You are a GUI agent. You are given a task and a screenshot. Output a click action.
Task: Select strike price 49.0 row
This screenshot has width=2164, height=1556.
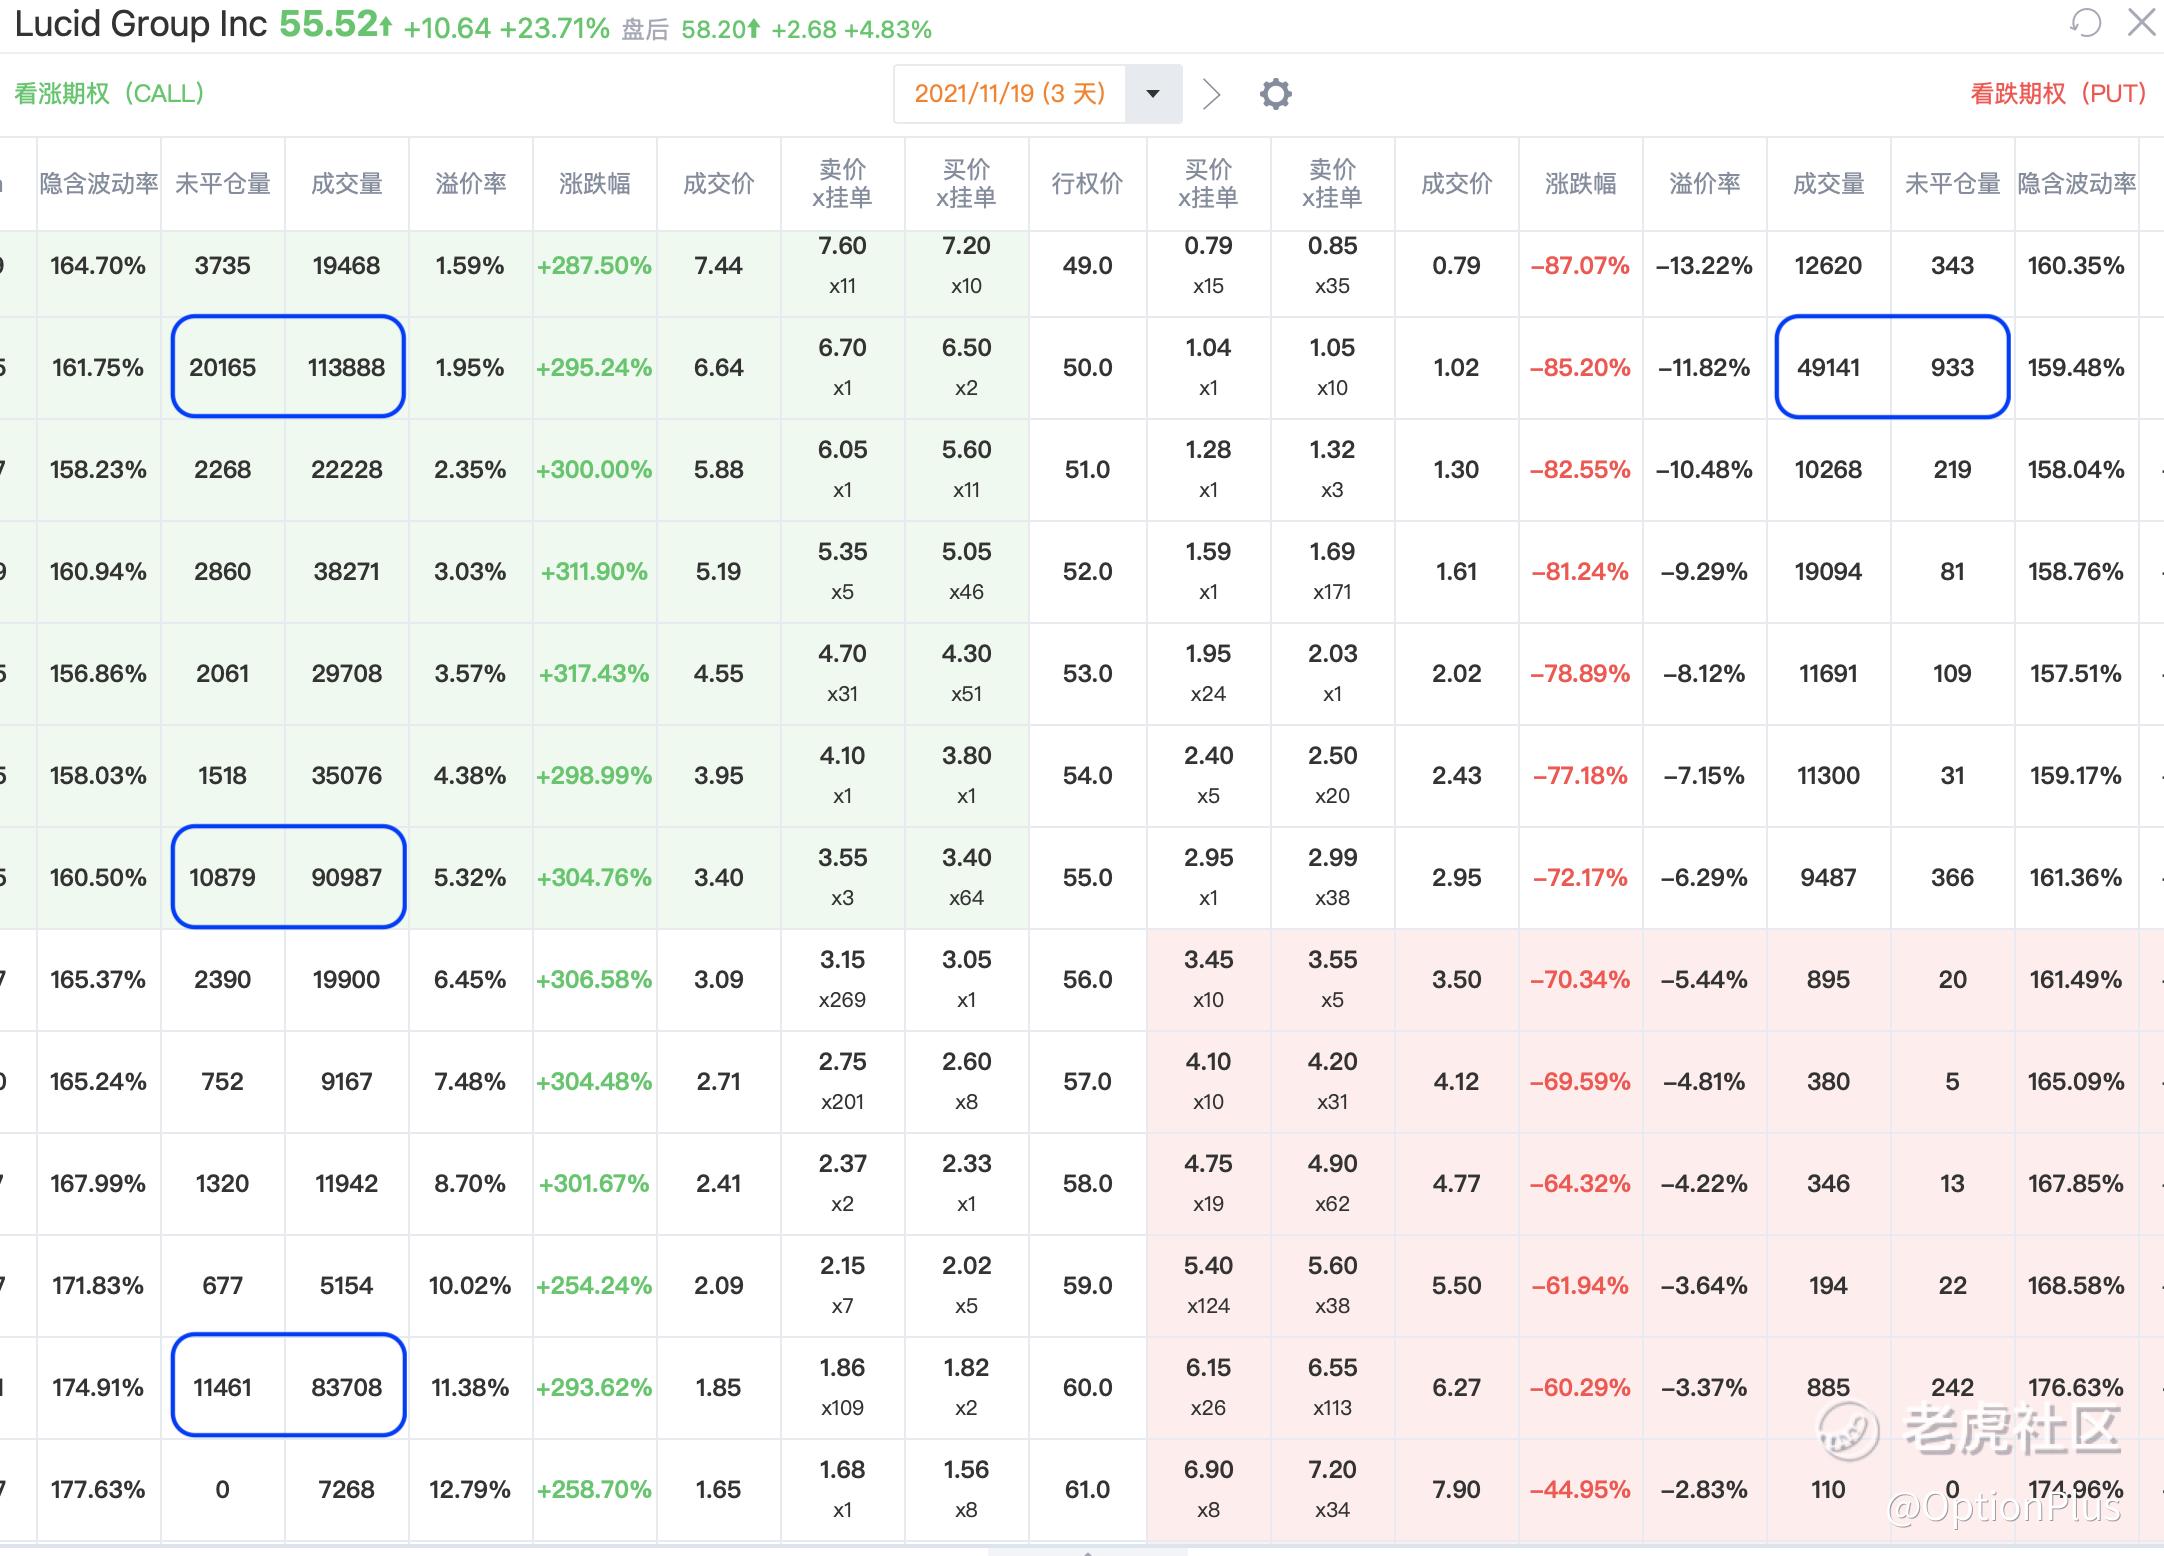point(1087,266)
